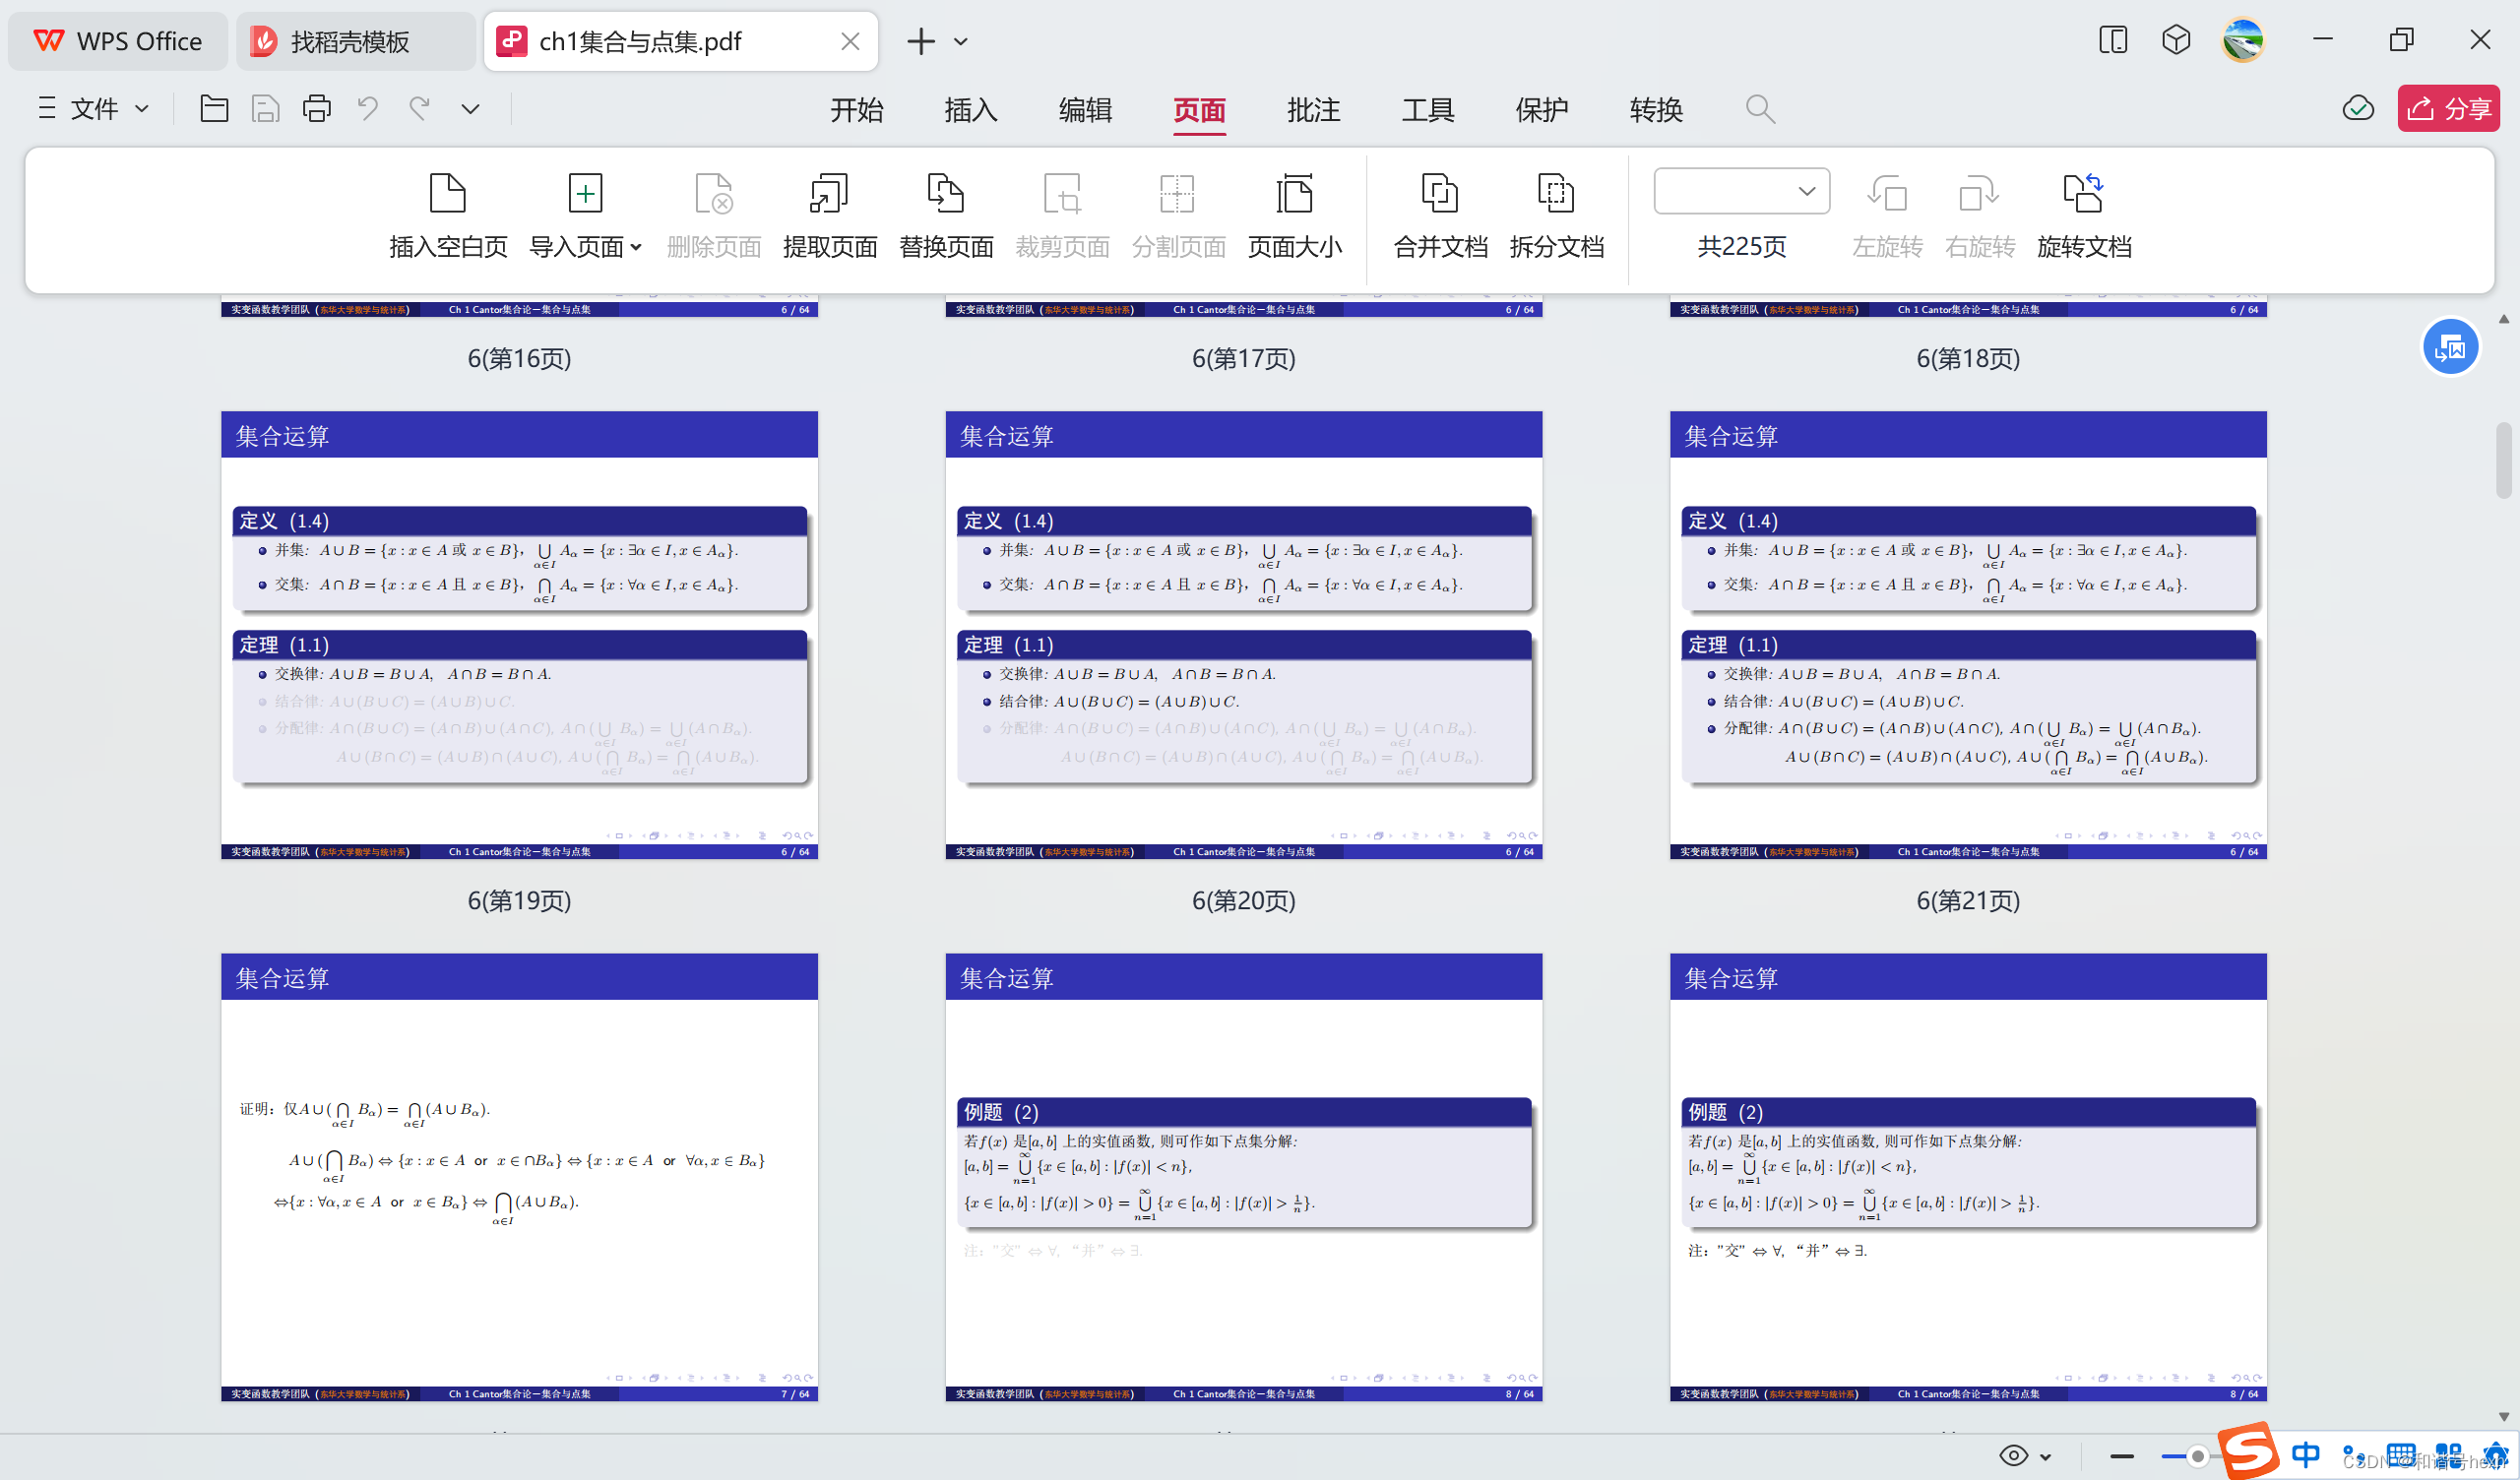Toggle the eye view mode icon
2520x1480 pixels.
[2013, 1455]
